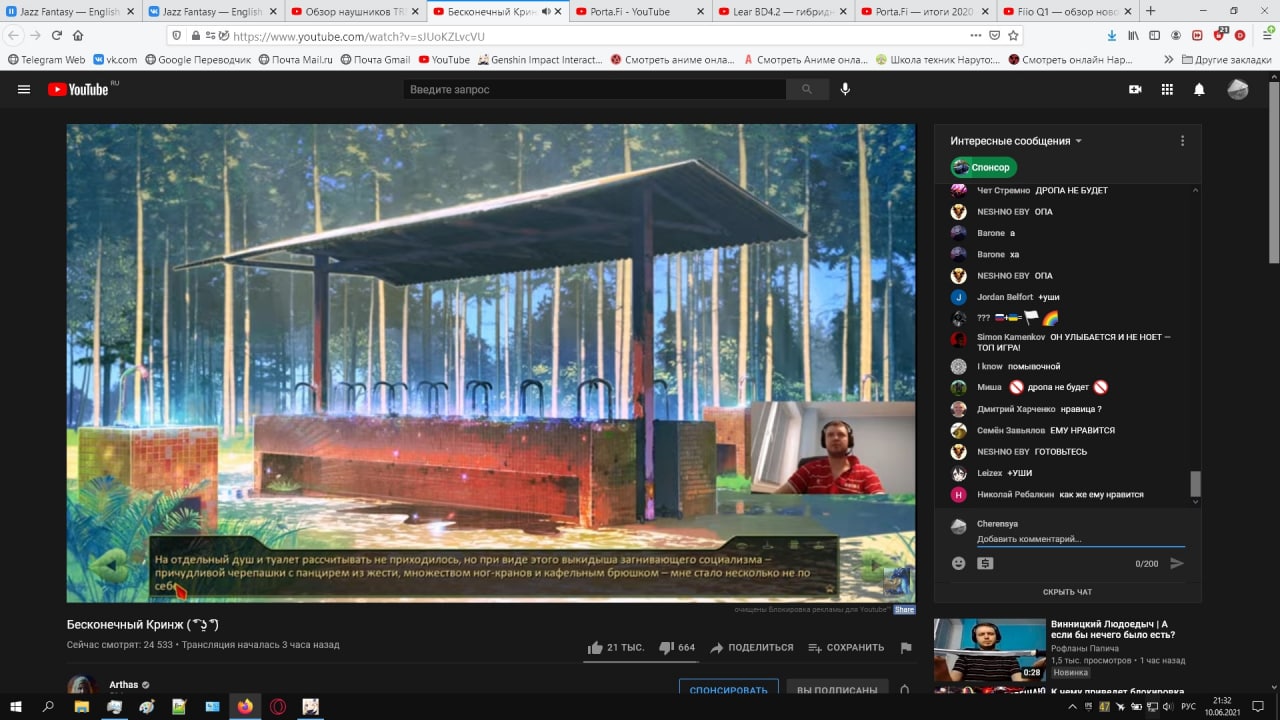Open the Рофланы Папича channel name

(x=1085, y=648)
